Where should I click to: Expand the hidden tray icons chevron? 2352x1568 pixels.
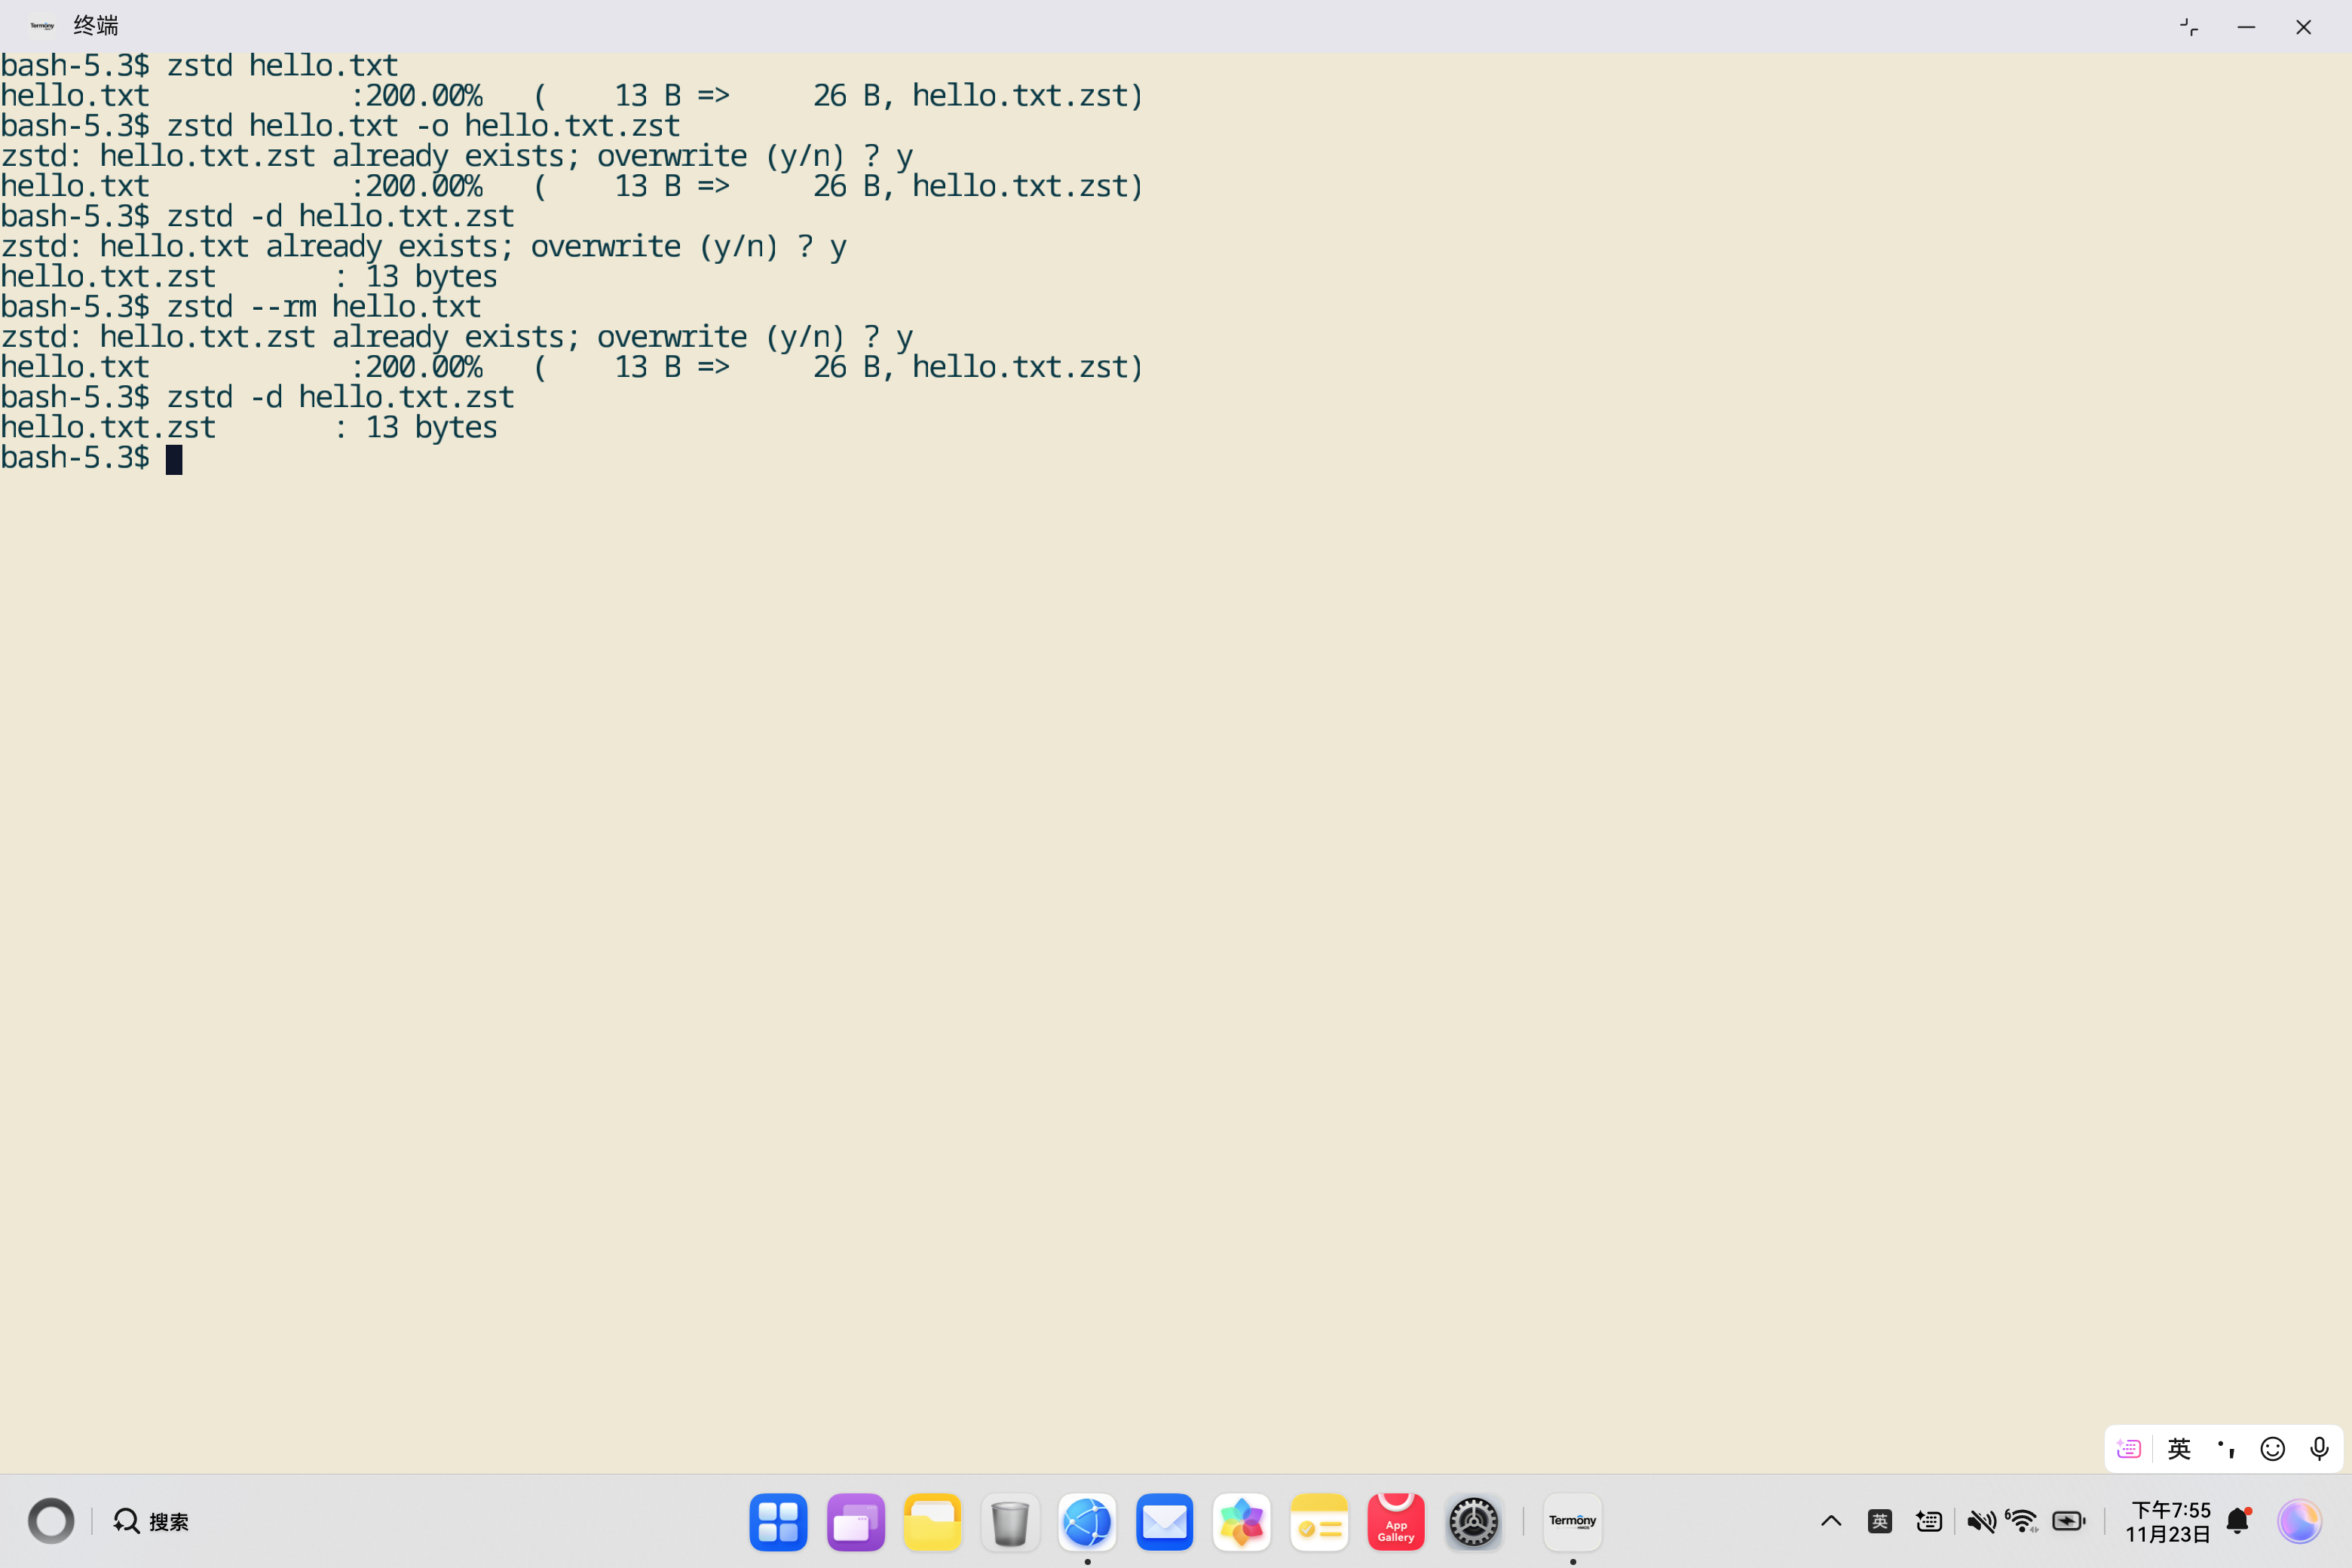(x=1831, y=1521)
